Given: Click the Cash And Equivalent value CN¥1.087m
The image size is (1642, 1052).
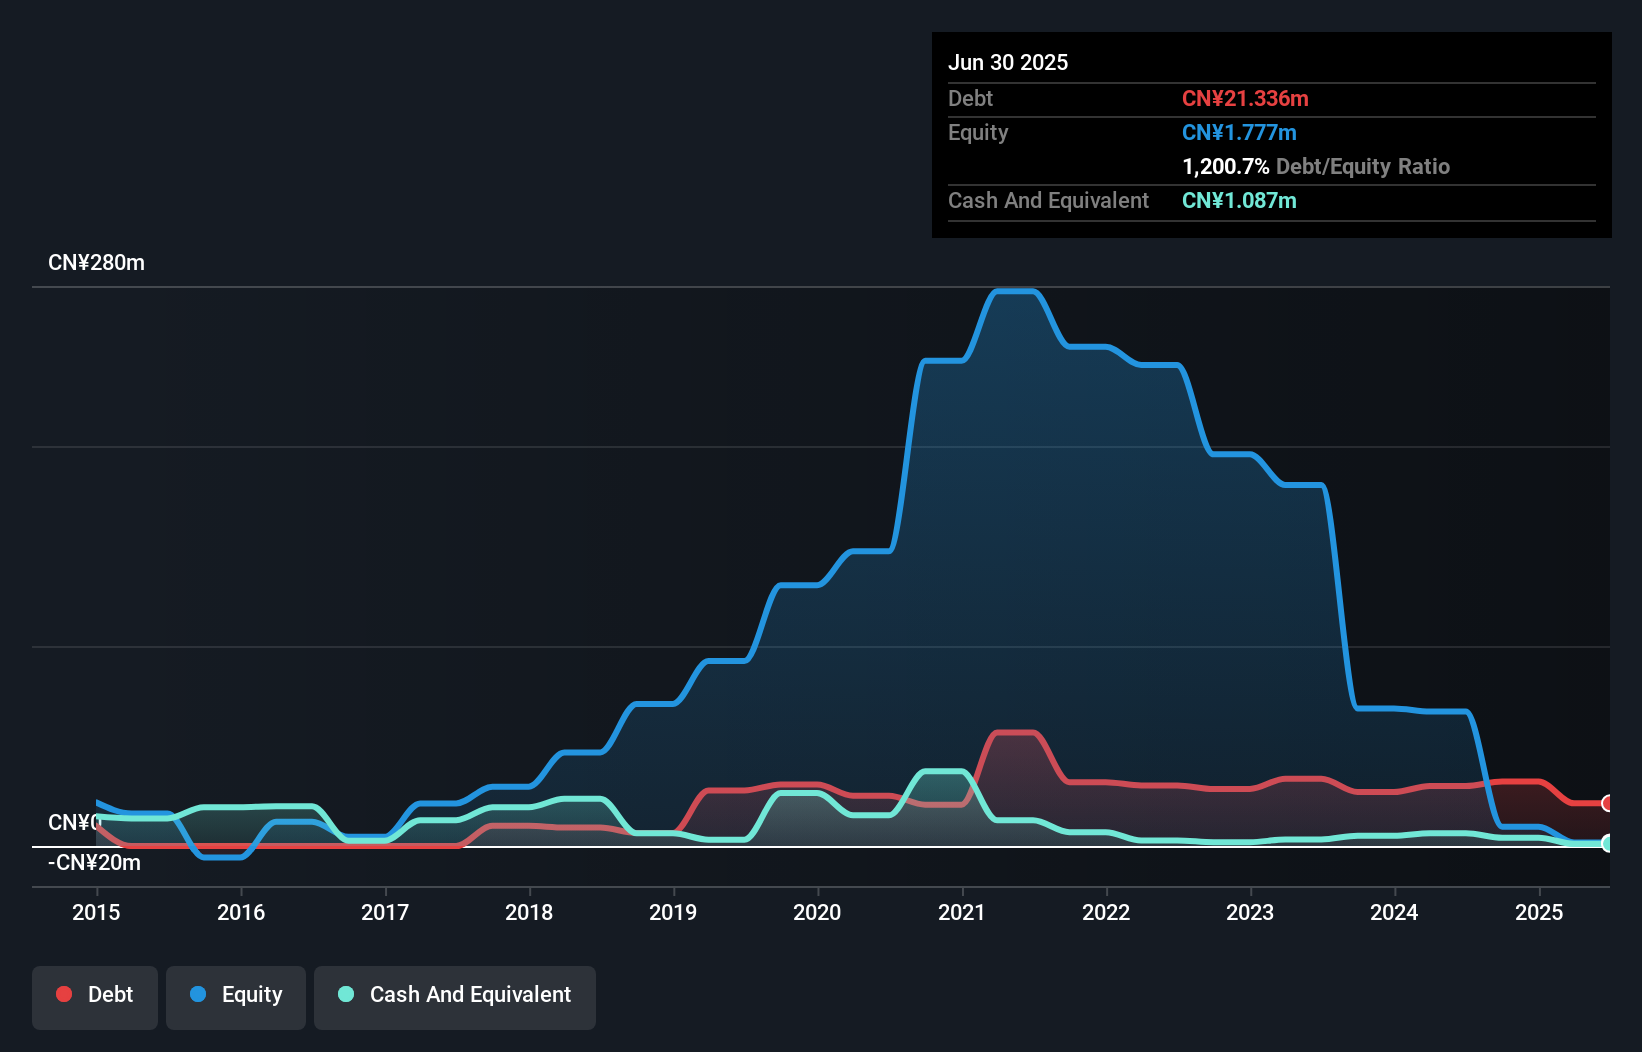Looking at the screenshot, I should point(1239,201).
